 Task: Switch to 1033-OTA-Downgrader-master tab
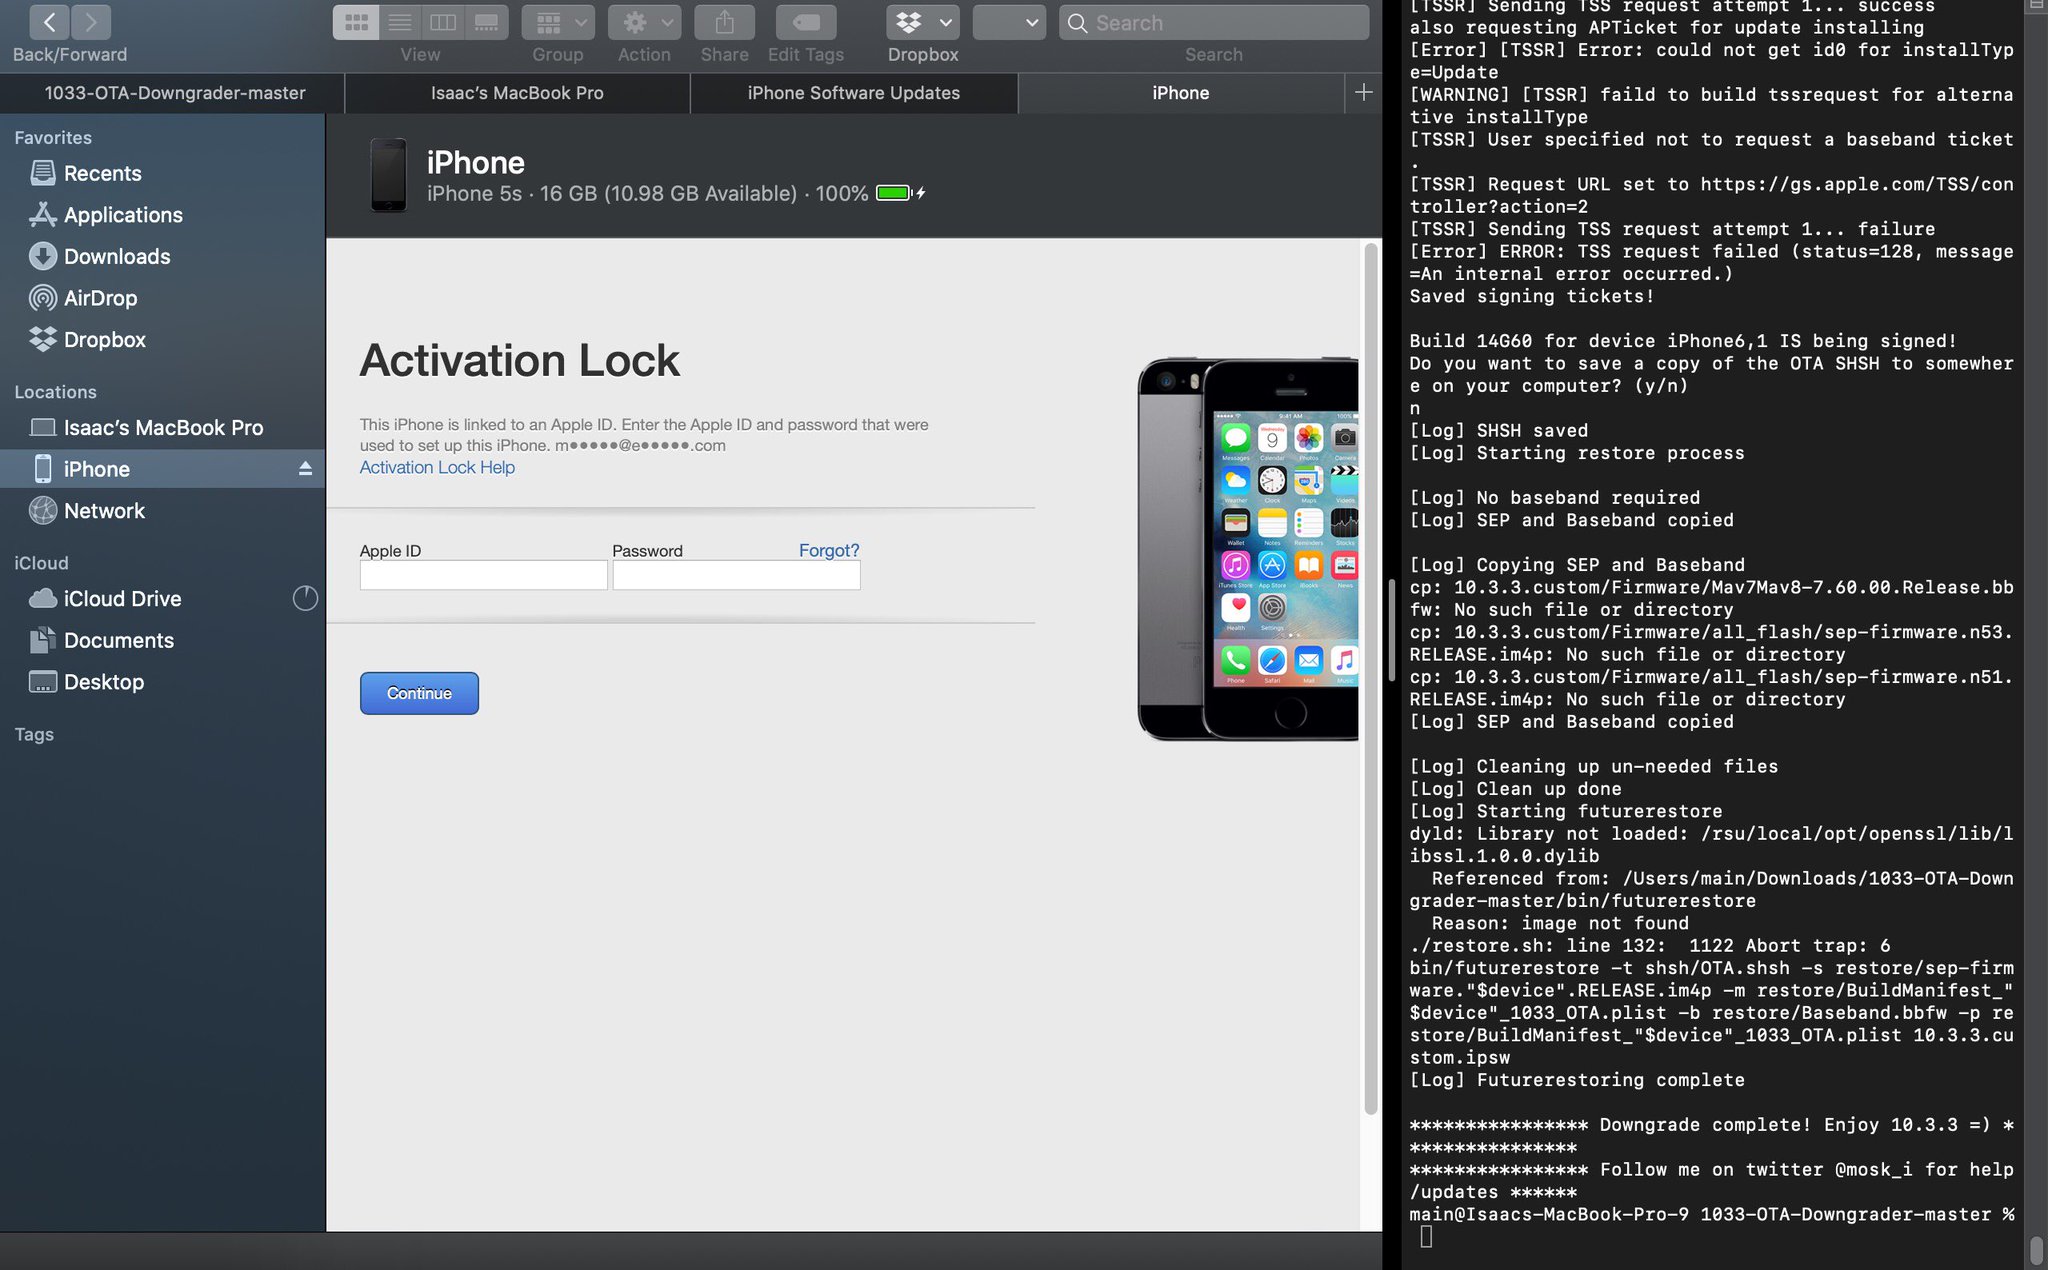(x=175, y=93)
